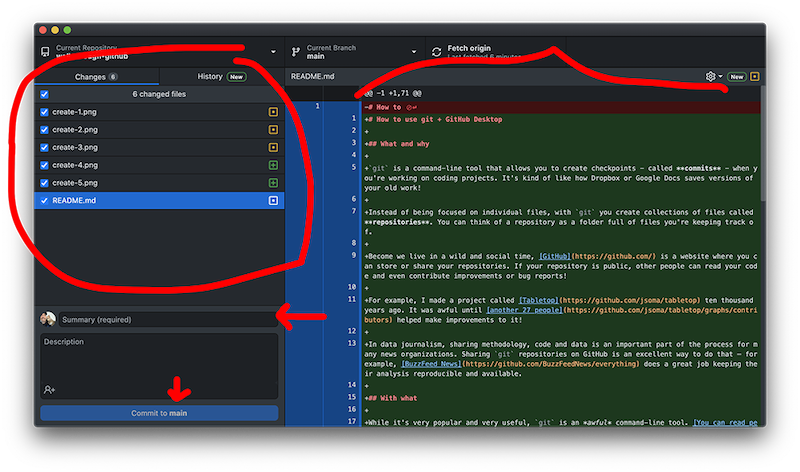Image resolution: width=800 pixels, height=472 pixels.
Task: Click the README.md diff header filename
Action: [312, 76]
